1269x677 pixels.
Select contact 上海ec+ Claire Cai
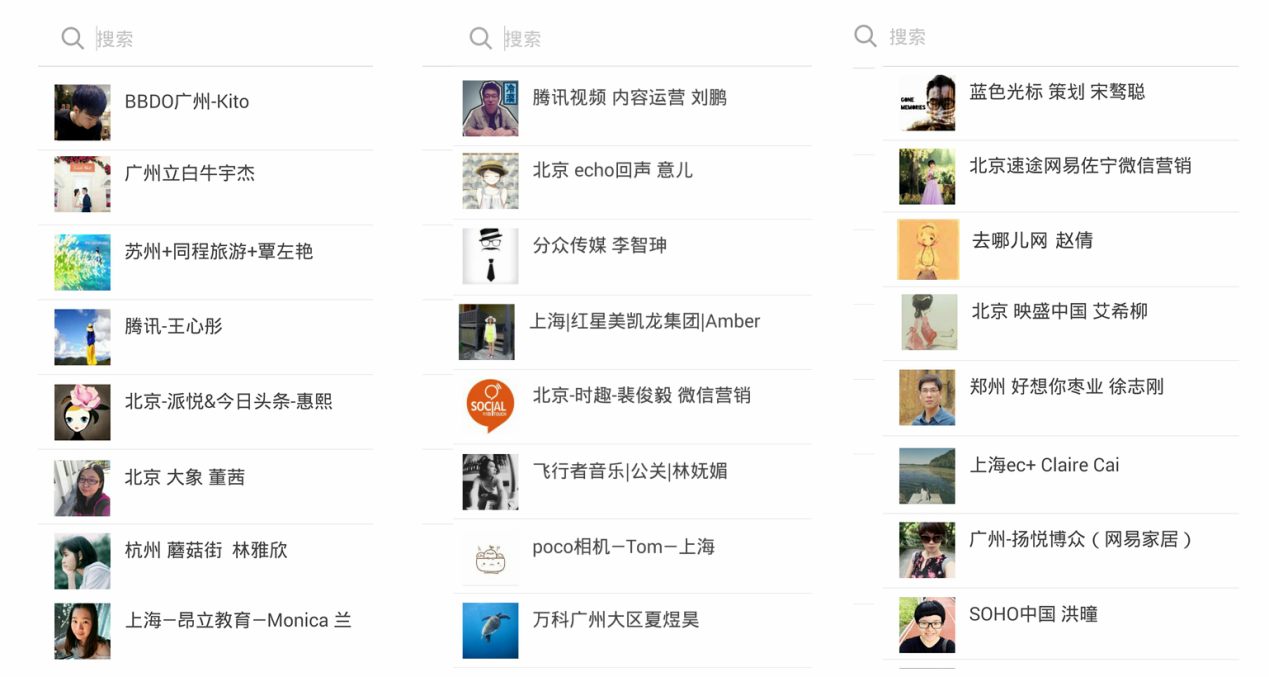tap(1044, 465)
